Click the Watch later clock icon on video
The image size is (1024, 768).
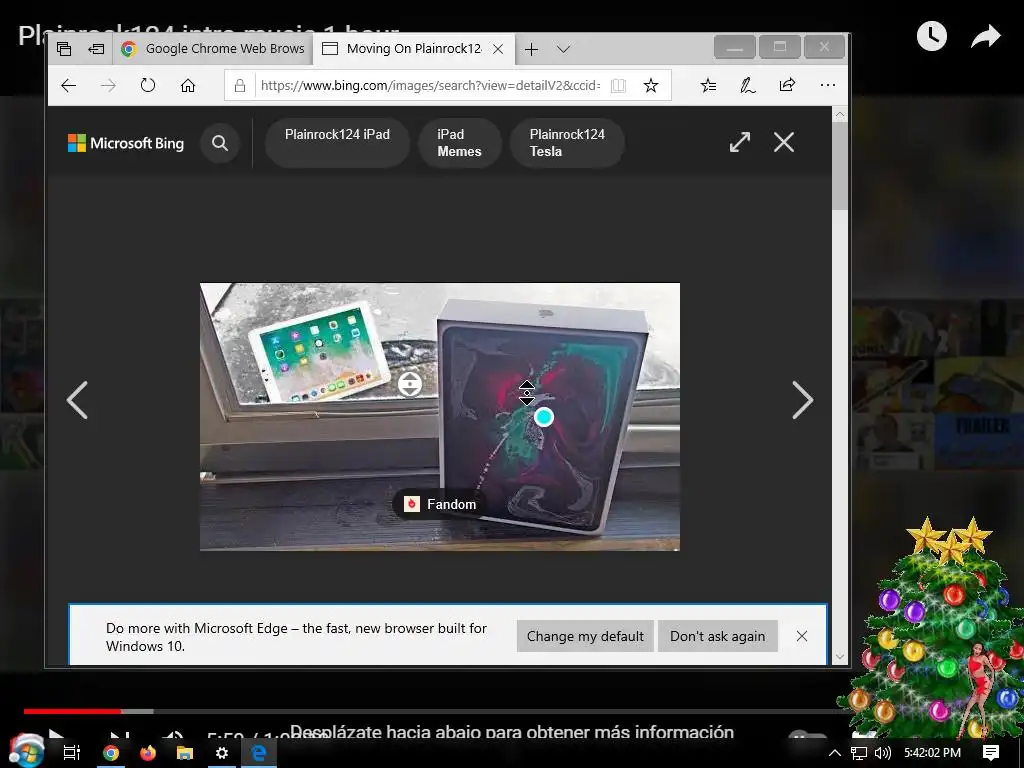(x=931, y=36)
